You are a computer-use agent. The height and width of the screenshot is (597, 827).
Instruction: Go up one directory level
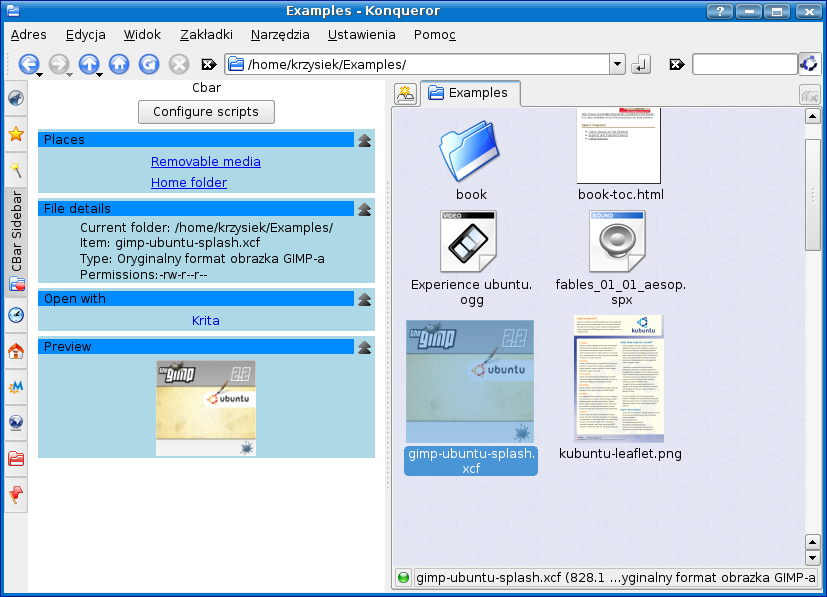(x=88, y=64)
